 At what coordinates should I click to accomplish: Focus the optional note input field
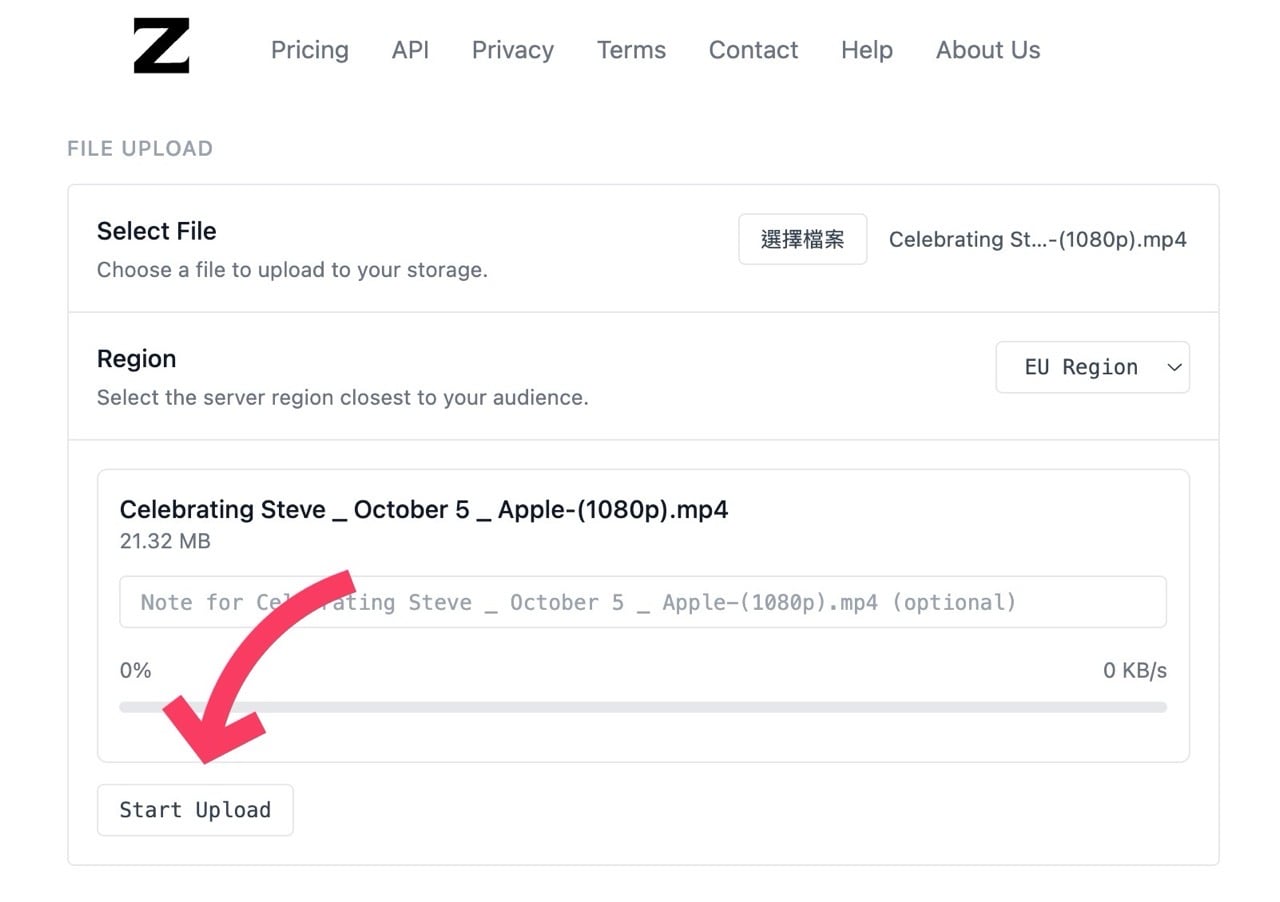[642, 602]
